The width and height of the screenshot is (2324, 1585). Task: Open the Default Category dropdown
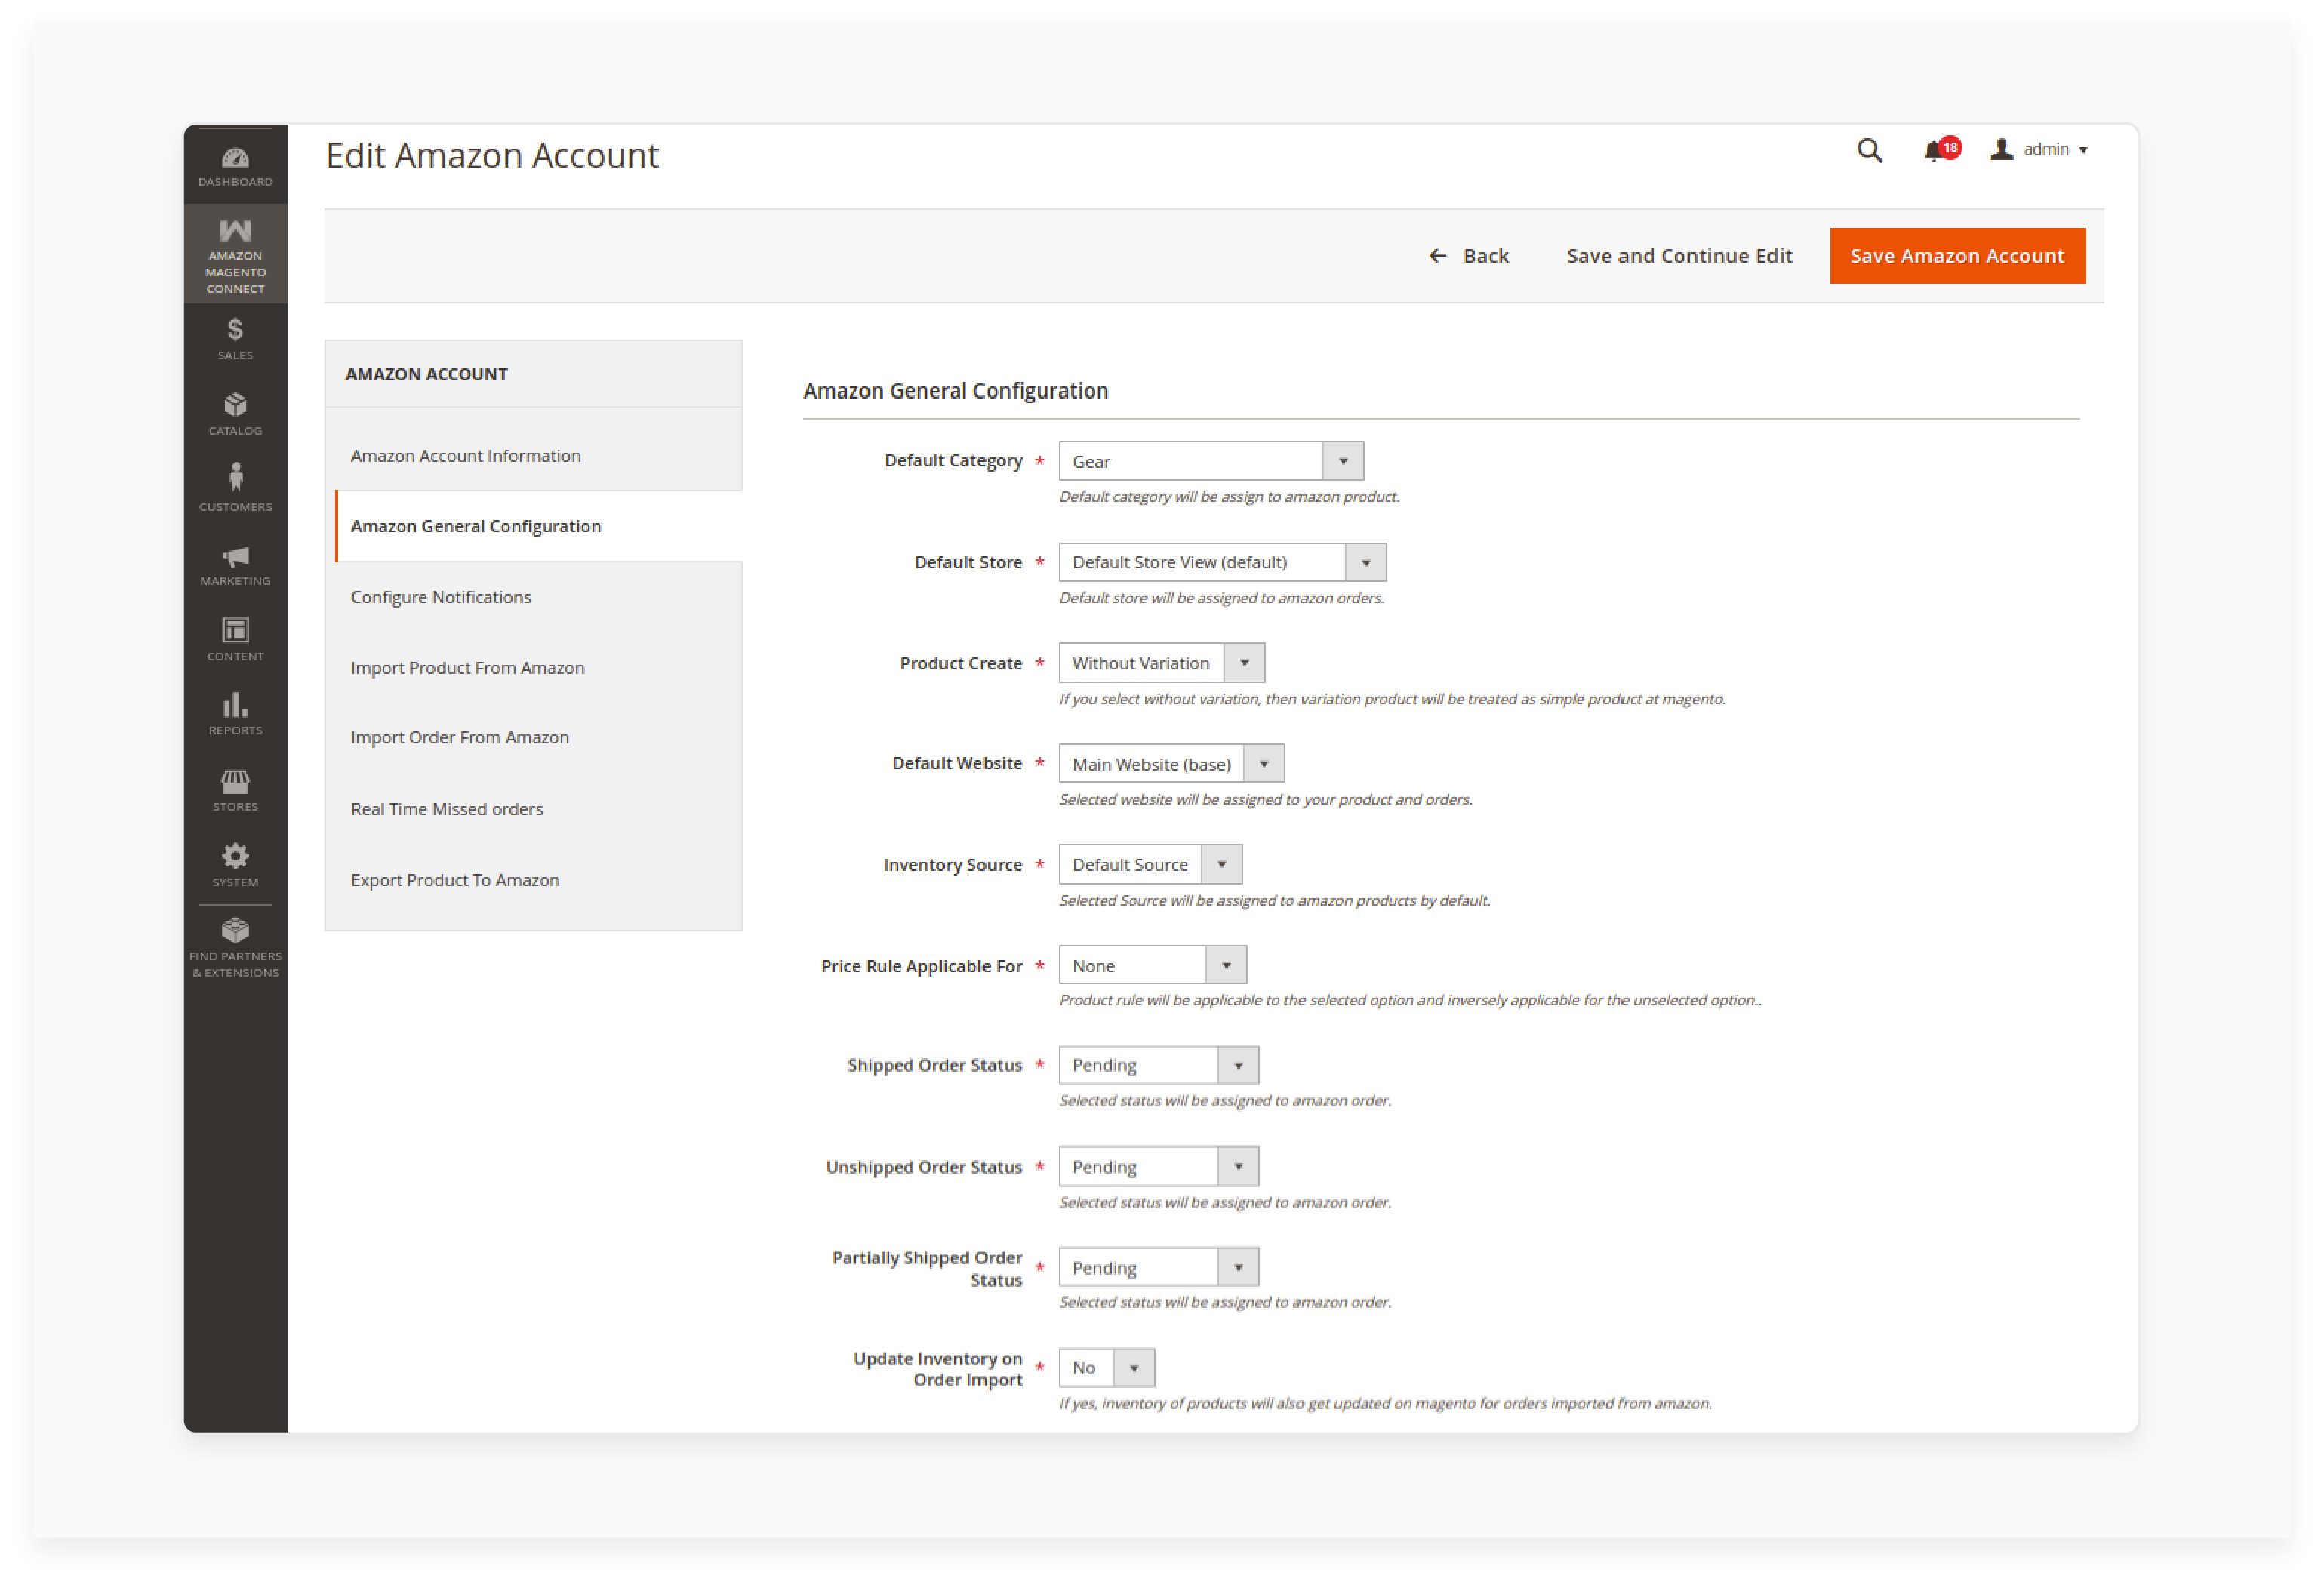point(1211,462)
